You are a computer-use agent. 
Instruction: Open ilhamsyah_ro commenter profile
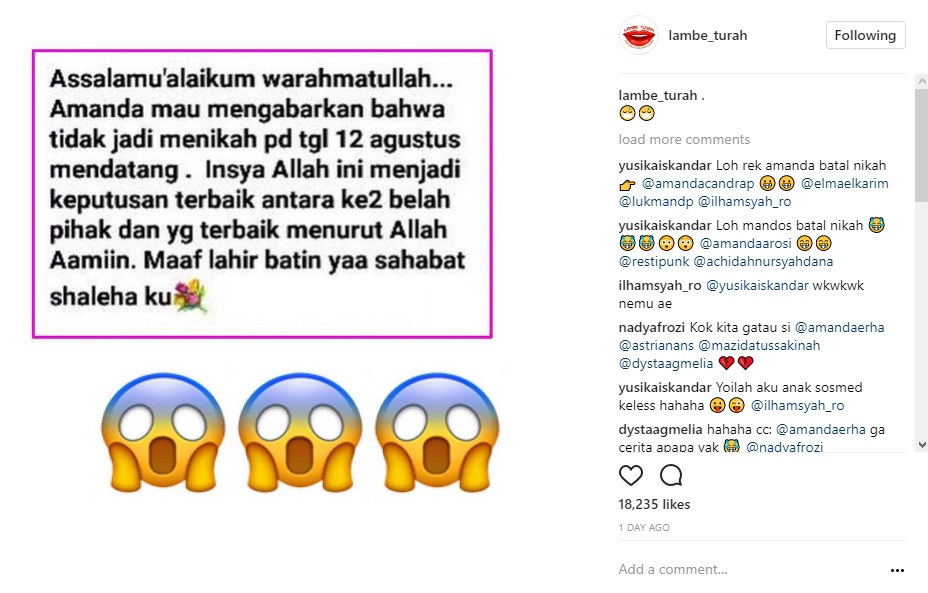pos(660,285)
